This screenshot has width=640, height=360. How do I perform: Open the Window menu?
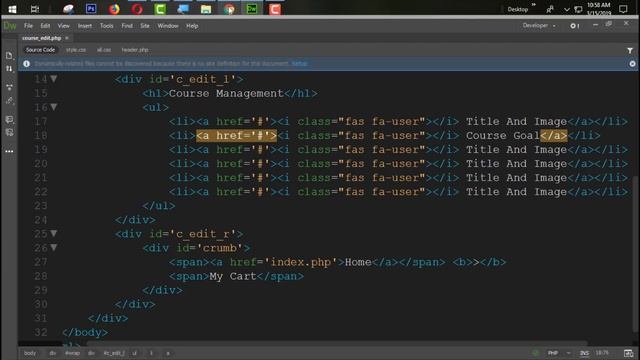click(168, 26)
